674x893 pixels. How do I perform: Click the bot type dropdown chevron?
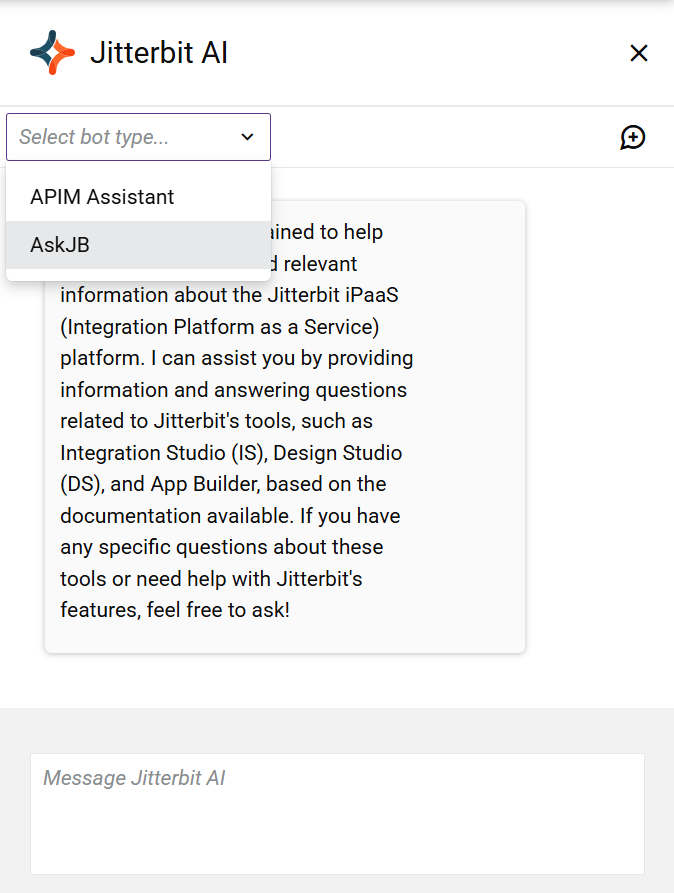coord(247,137)
